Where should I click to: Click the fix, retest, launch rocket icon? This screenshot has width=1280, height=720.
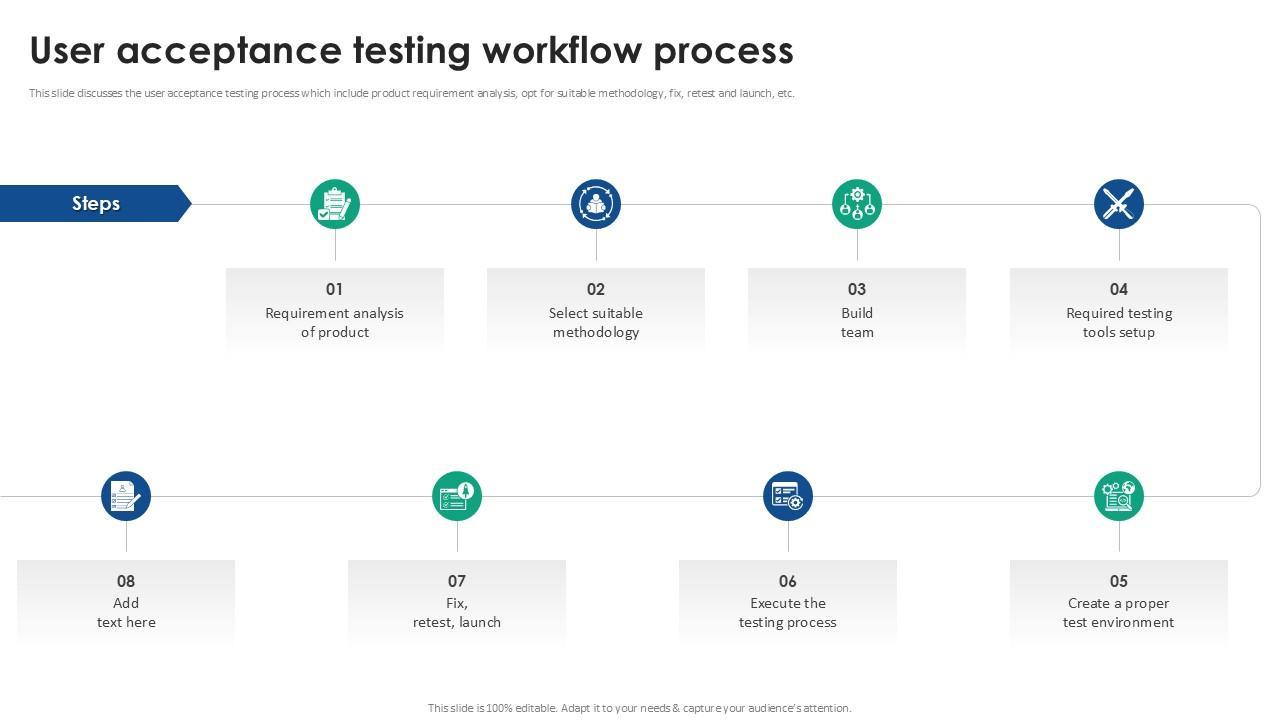pyautogui.click(x=457, y=496)
